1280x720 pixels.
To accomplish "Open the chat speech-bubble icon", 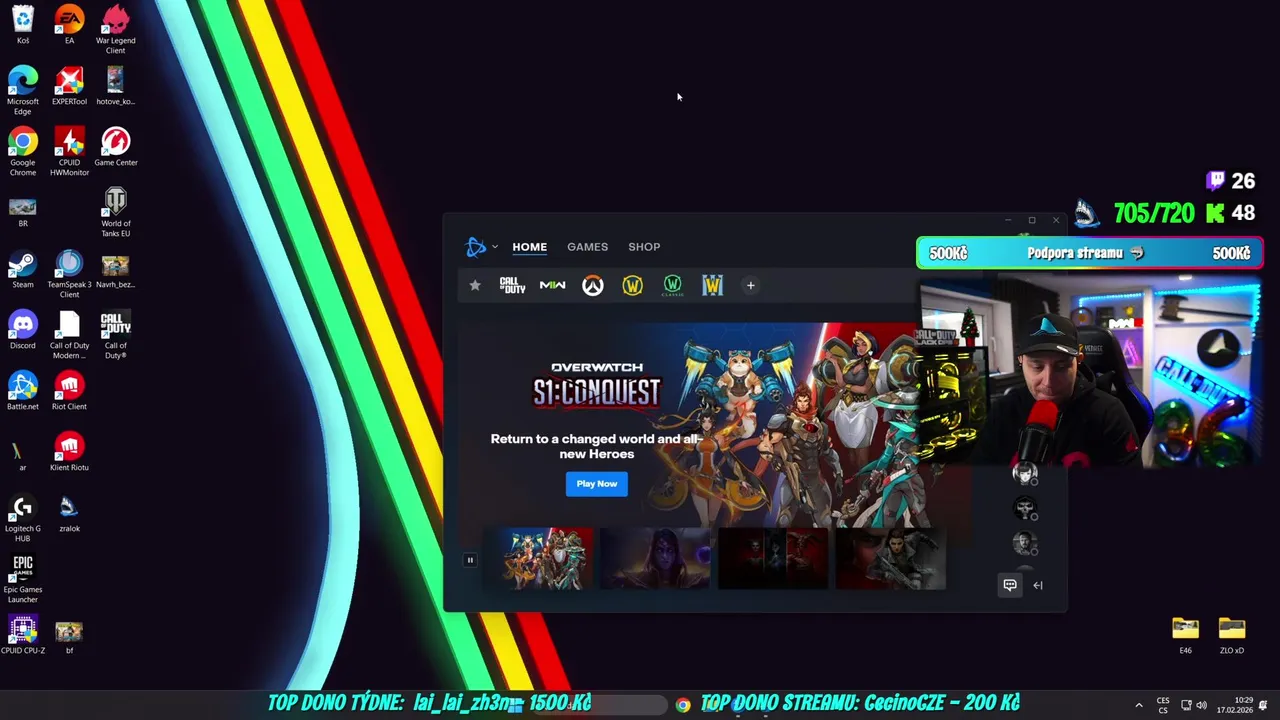I will [1010, 585].
